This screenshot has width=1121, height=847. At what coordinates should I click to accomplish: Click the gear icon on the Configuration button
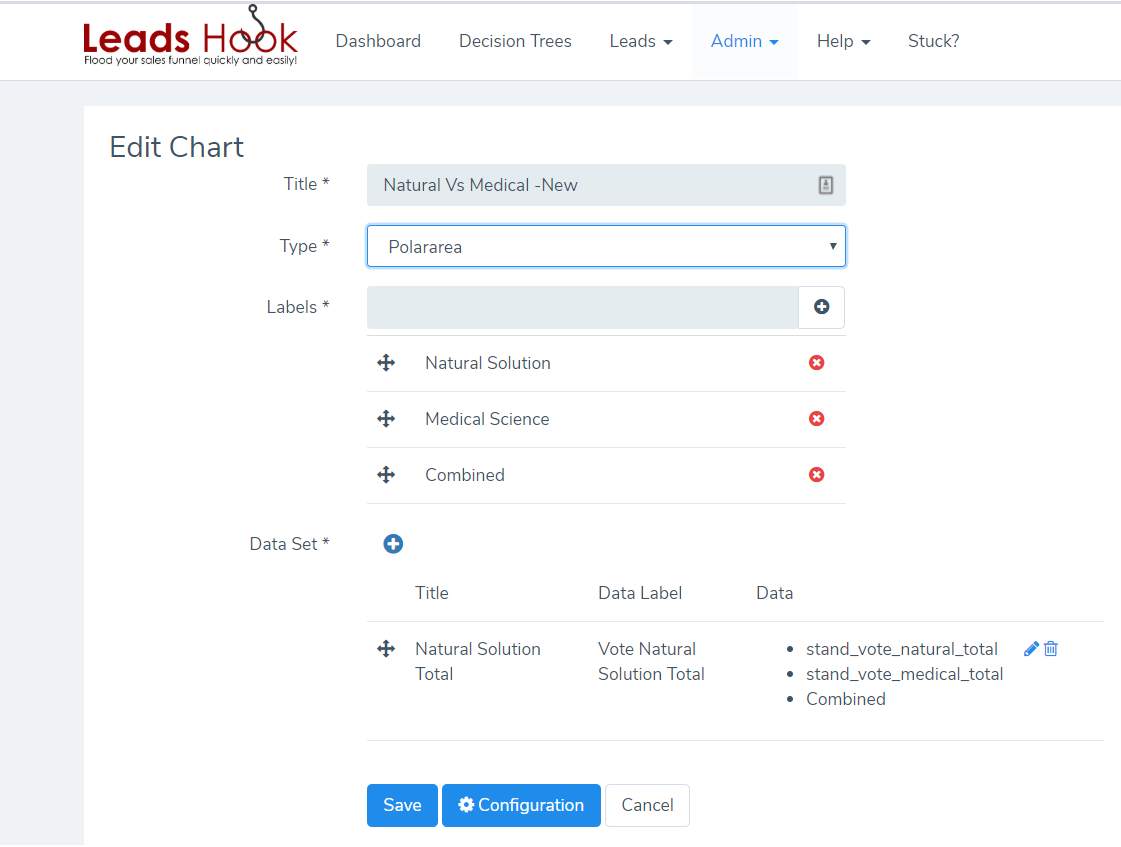(464, 805)
